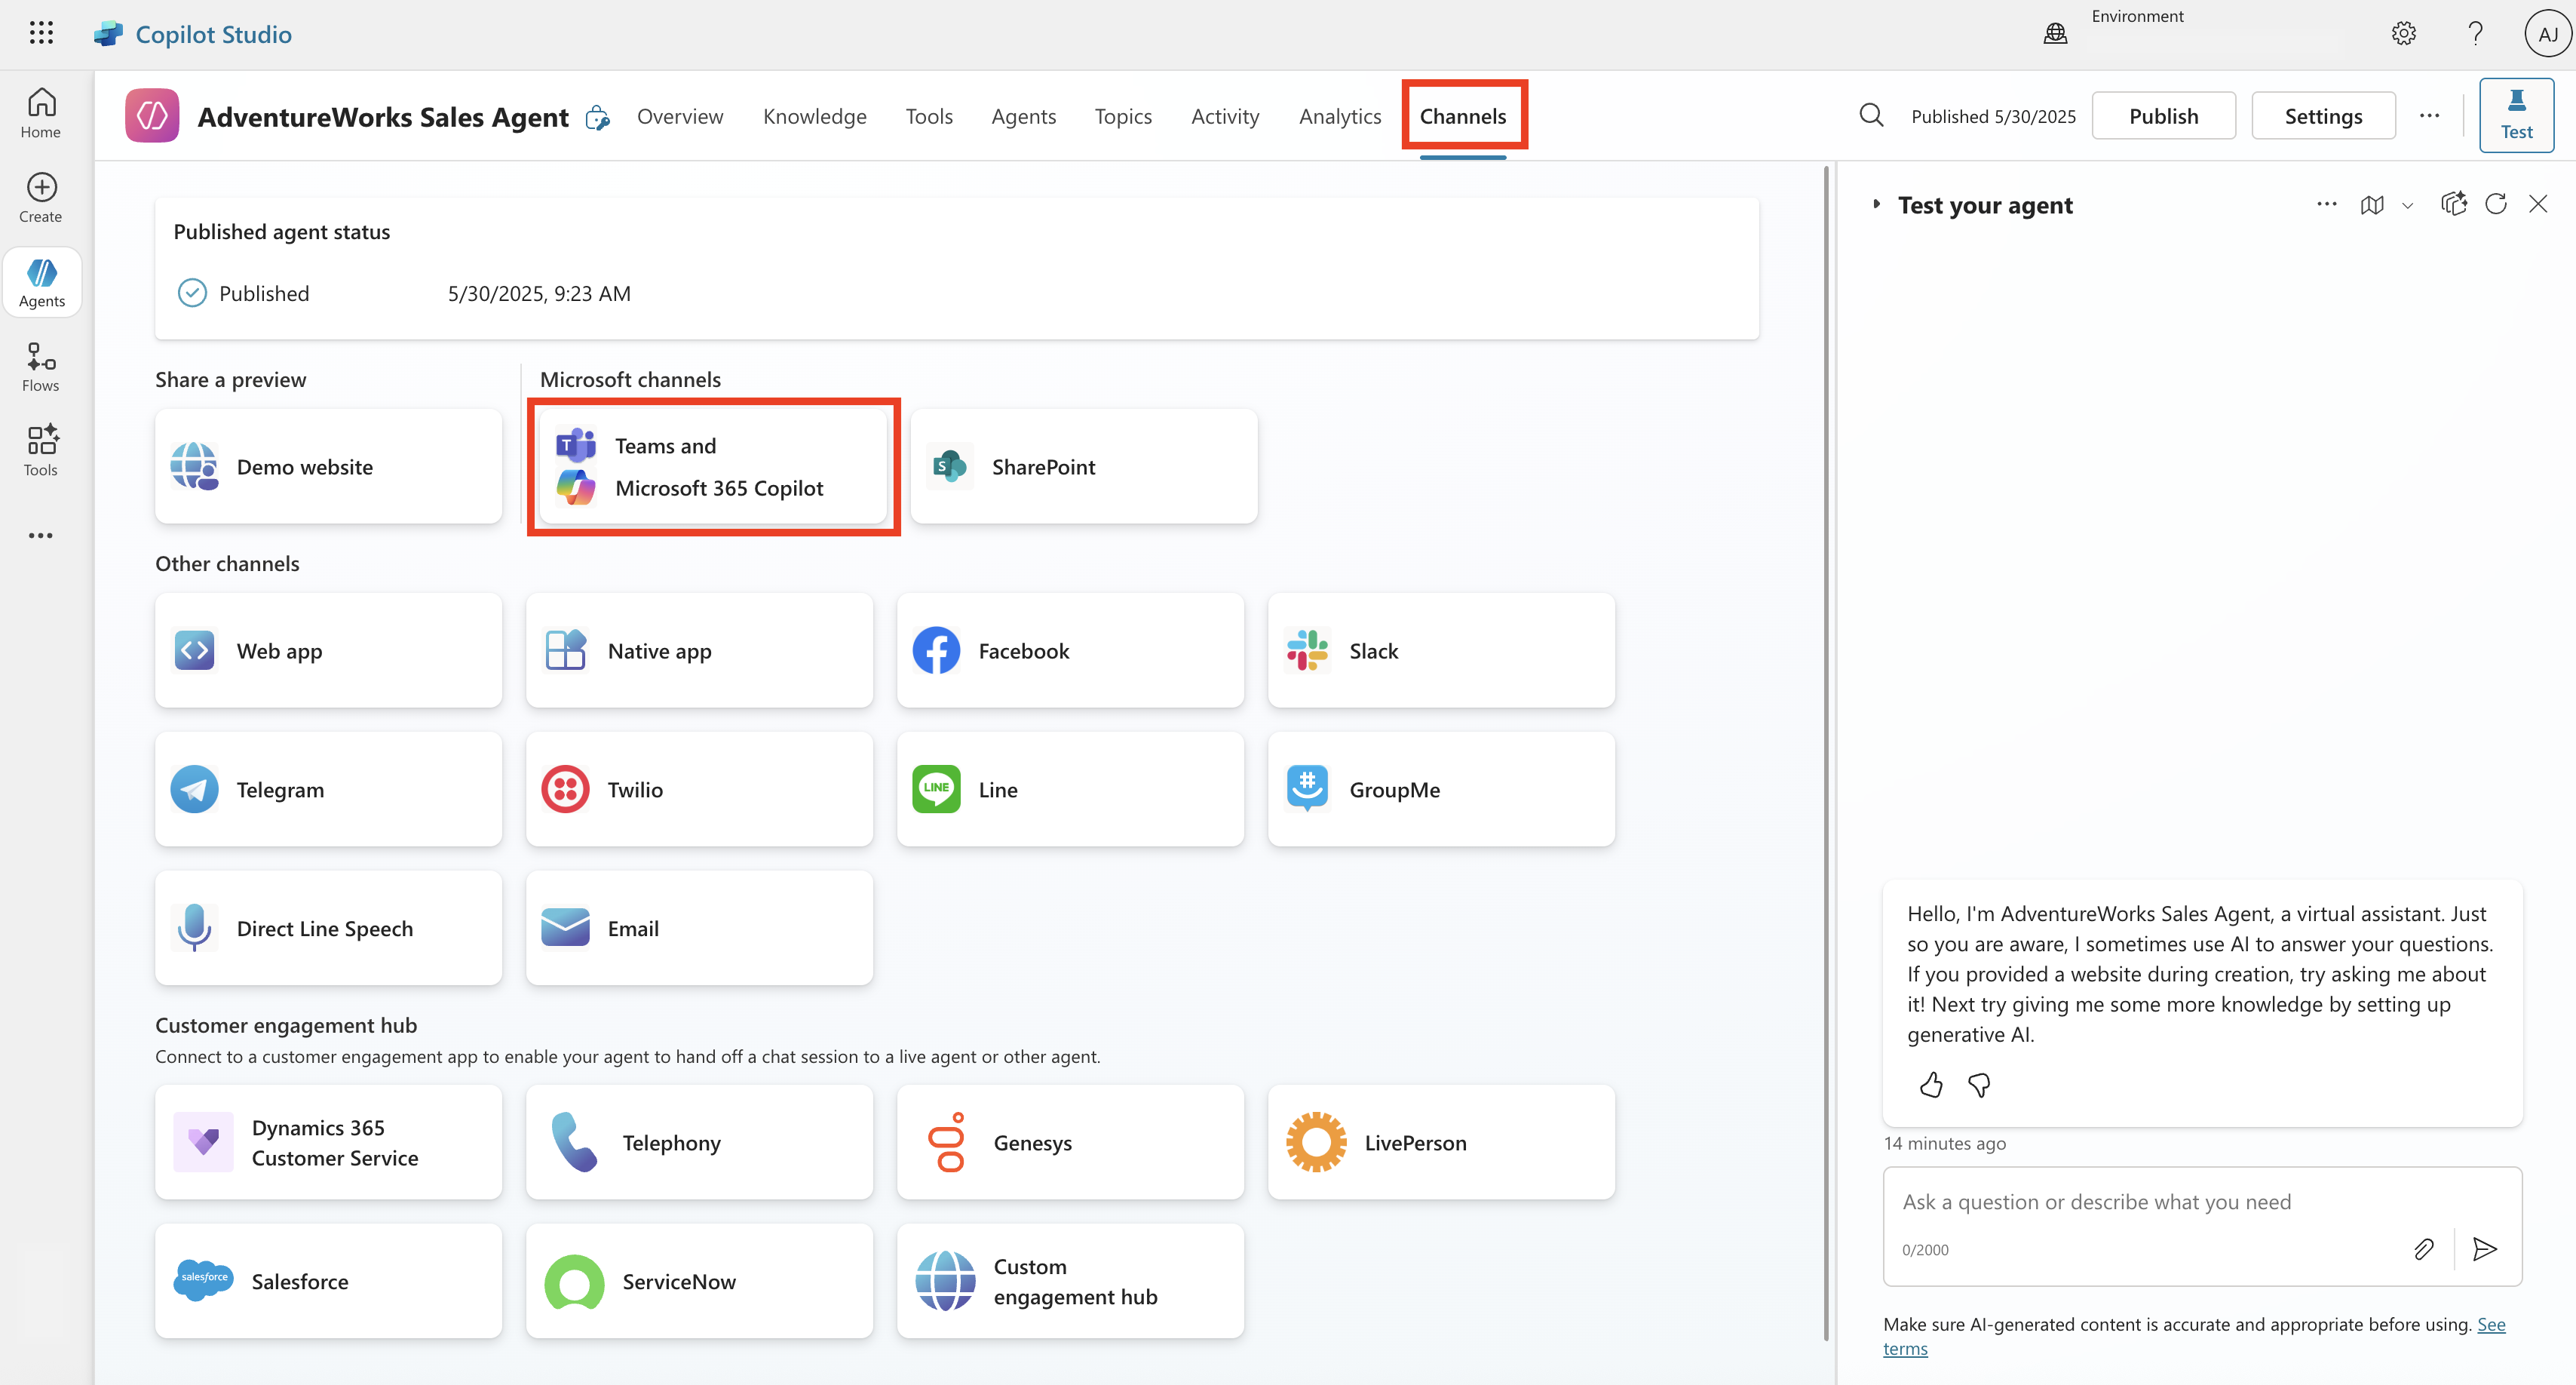Click the search magnifier icon
Screen dimensions: 2576x1385
[x=1871, y=116]
